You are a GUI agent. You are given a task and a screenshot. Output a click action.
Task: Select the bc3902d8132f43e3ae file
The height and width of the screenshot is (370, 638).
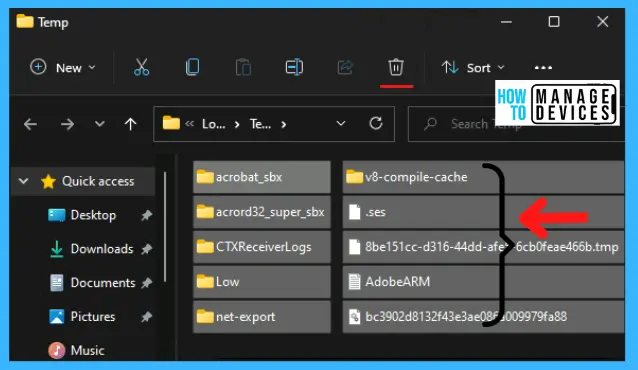coord(483,317)
